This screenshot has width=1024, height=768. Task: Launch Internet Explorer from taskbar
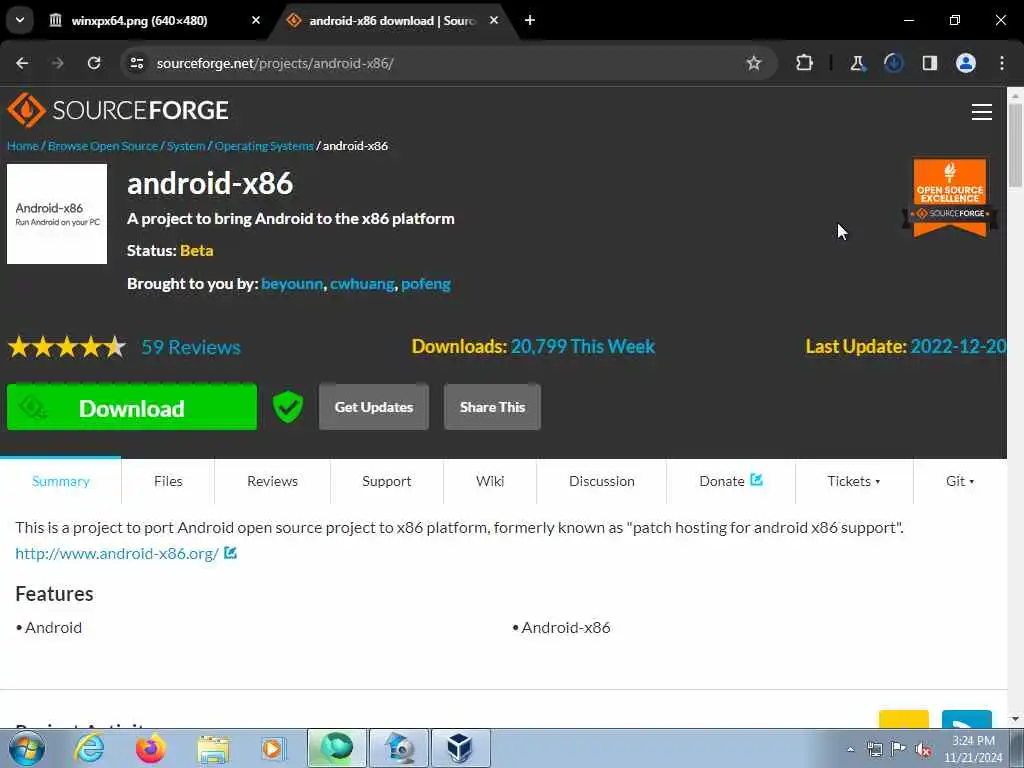89,748
